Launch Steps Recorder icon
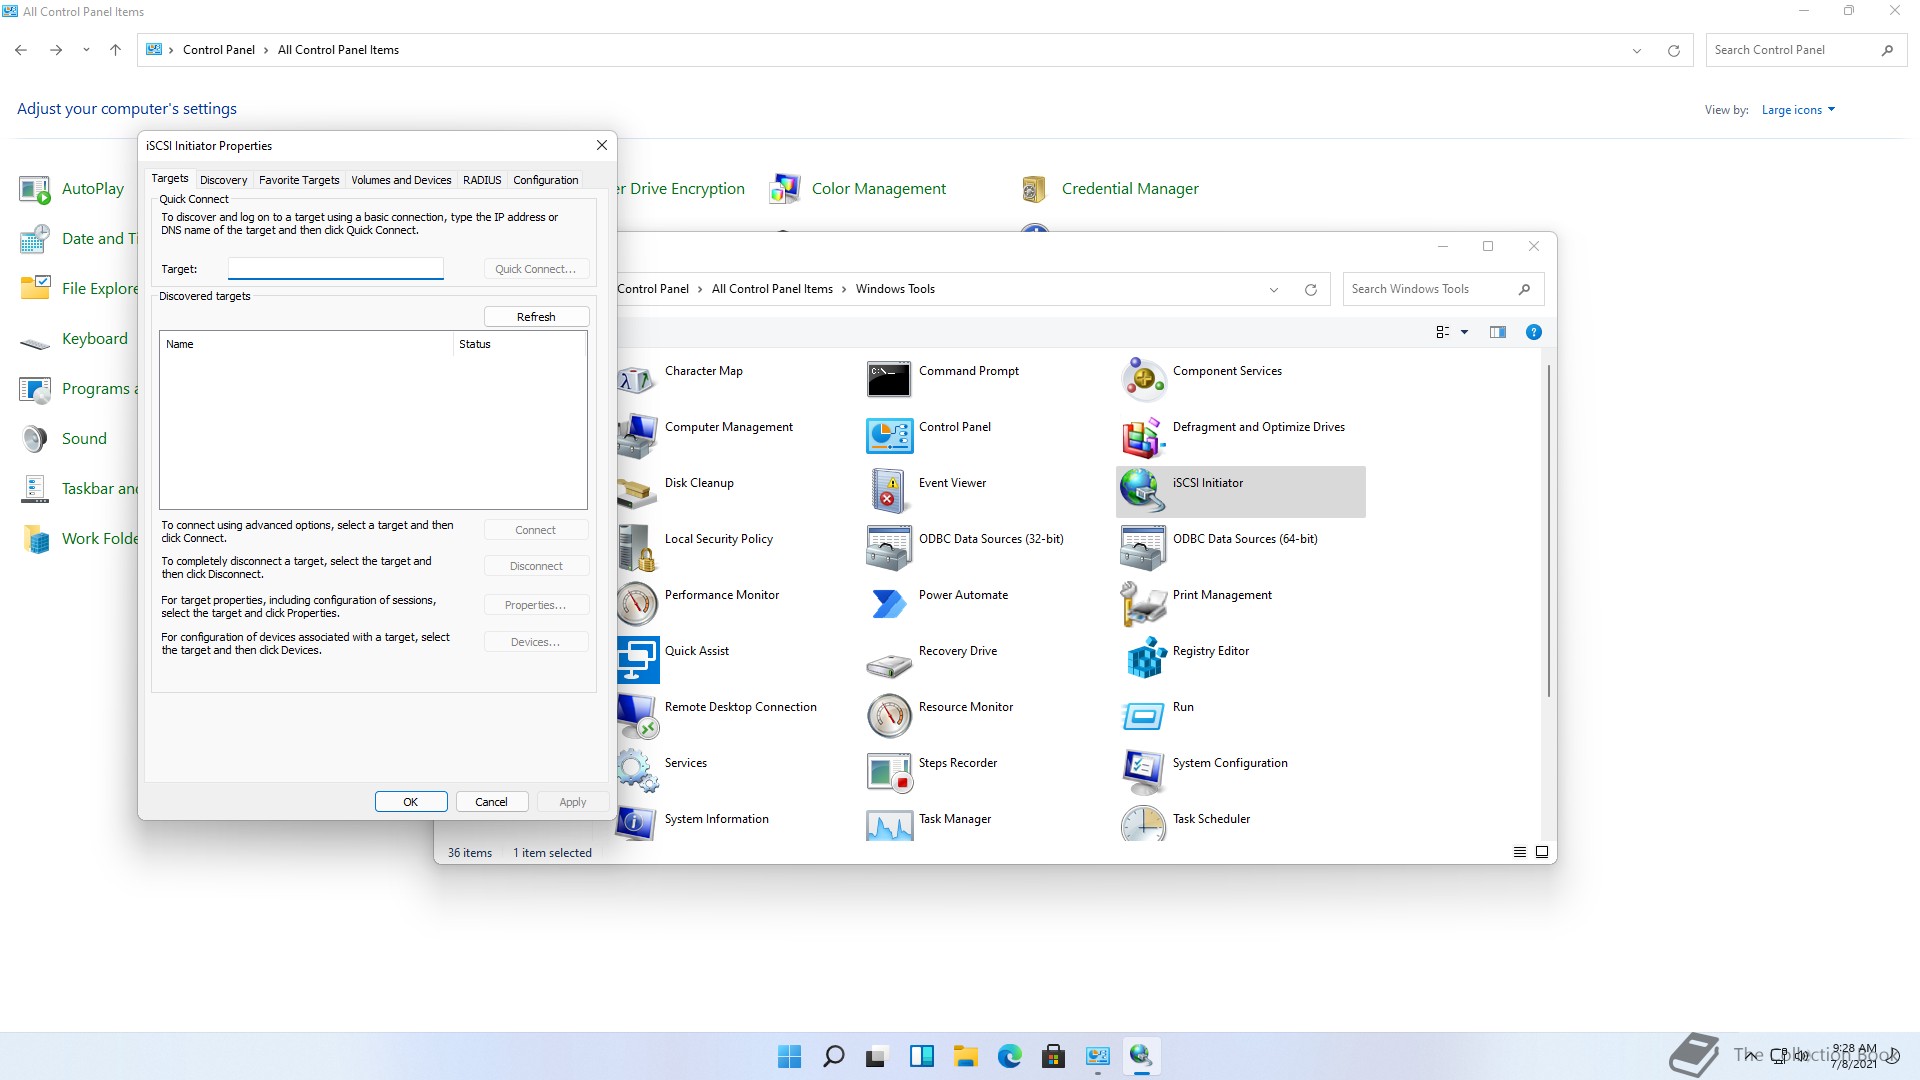The height and width of the screenshot is (1080, 1920). [x=889, y=772]
